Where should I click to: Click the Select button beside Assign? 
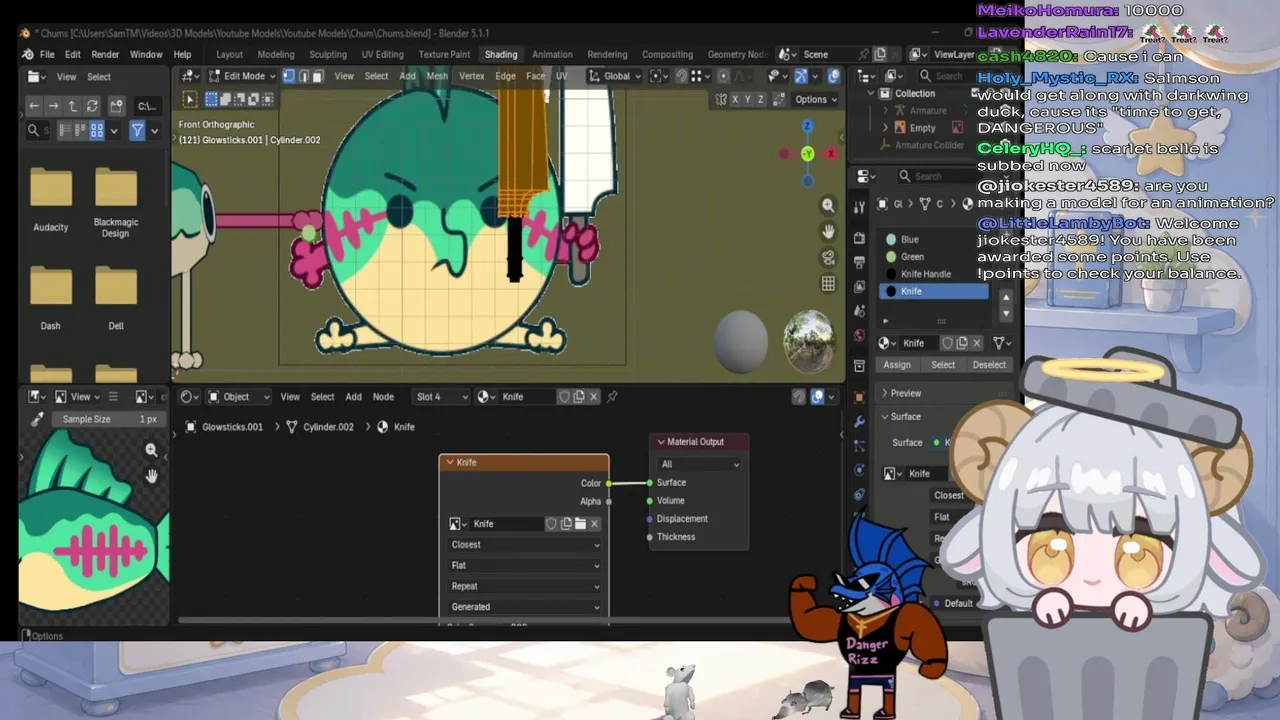pos(943,365)
